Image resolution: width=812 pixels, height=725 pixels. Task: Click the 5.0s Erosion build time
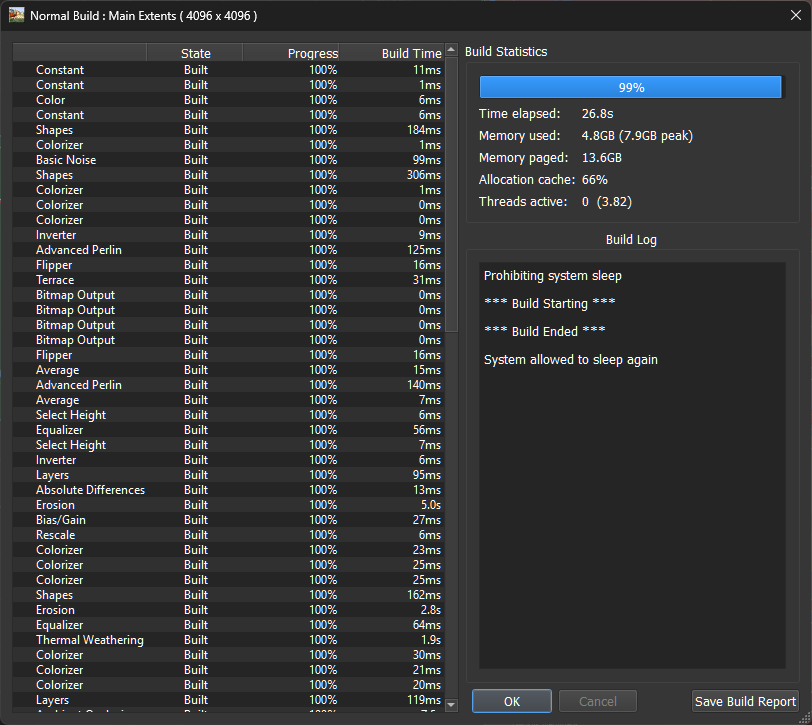coord(431,505)
